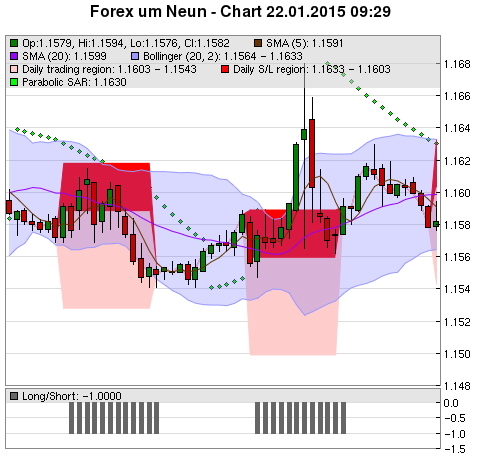Click the tall red candle peaking near 1.166
The height and width of the screenshot is (457, 480).
click(x=312, y=153)
